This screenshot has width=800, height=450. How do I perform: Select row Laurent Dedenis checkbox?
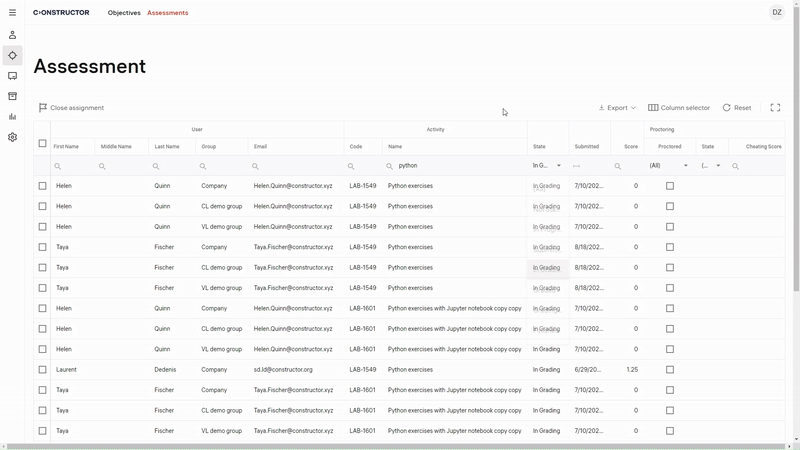click(42, 370)
